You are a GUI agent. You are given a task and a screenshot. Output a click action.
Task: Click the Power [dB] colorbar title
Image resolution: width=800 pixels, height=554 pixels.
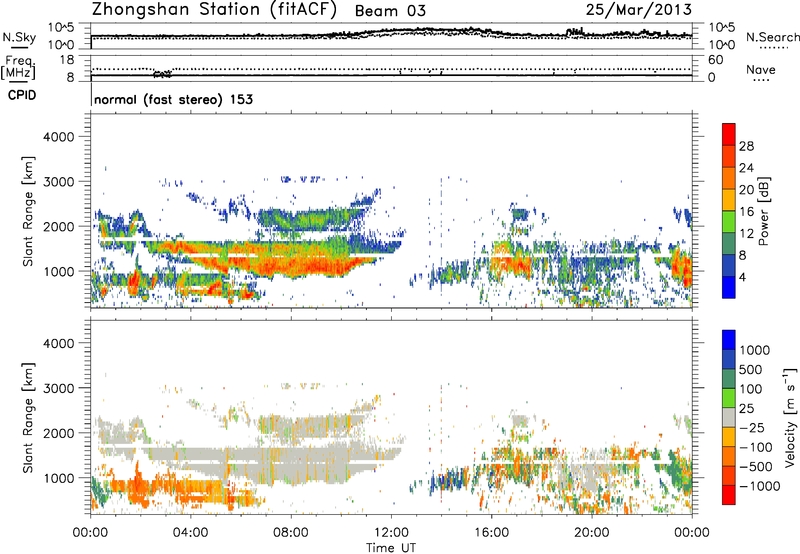point(763,211)
